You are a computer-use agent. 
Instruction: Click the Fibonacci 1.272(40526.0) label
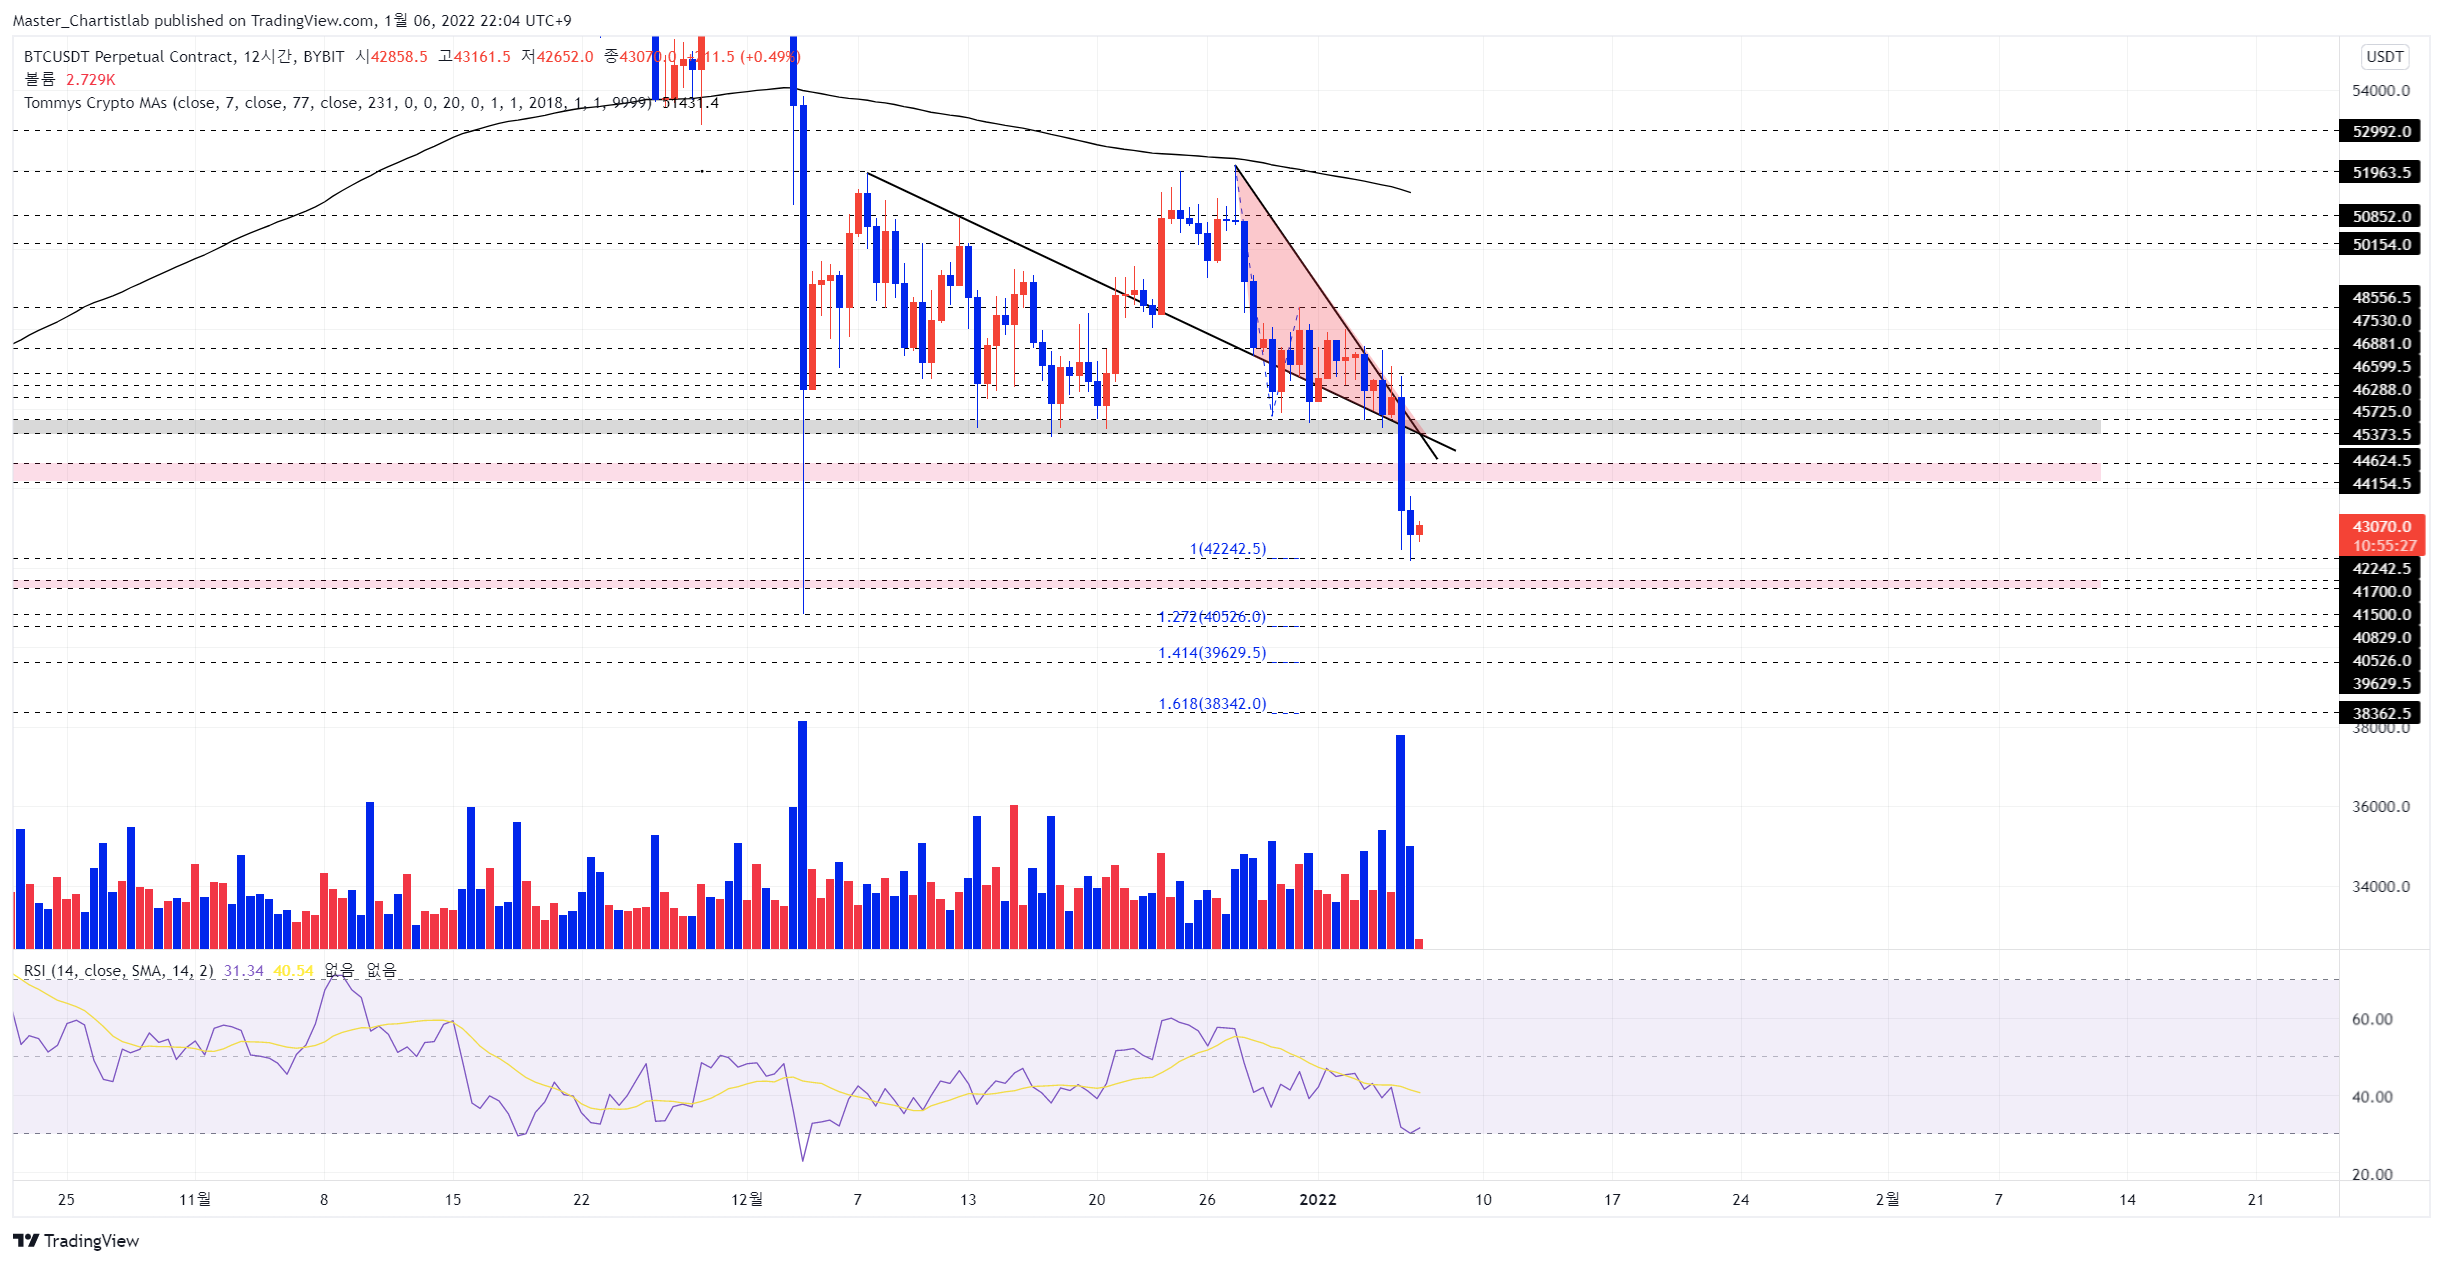[1212, 617]
